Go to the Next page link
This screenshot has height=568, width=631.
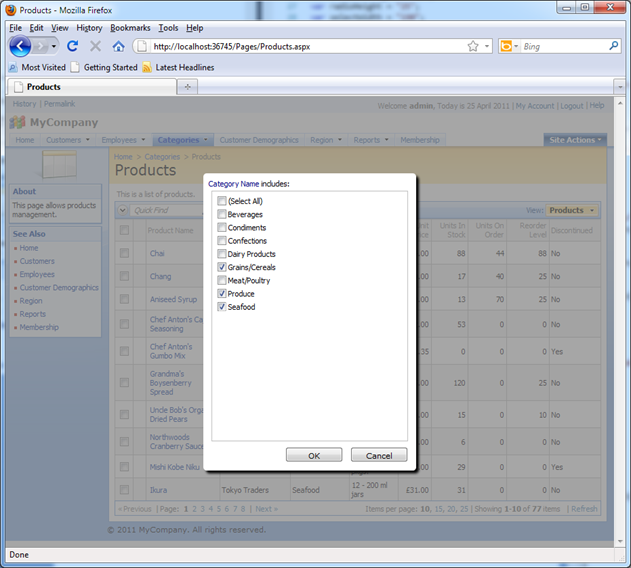point(266,509)
